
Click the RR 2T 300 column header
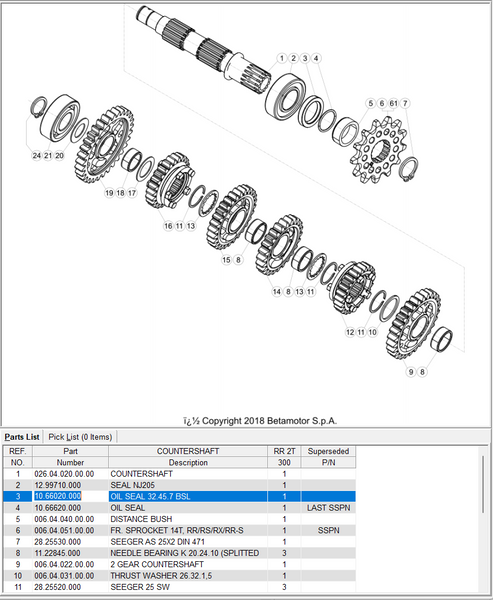[284, 457]
